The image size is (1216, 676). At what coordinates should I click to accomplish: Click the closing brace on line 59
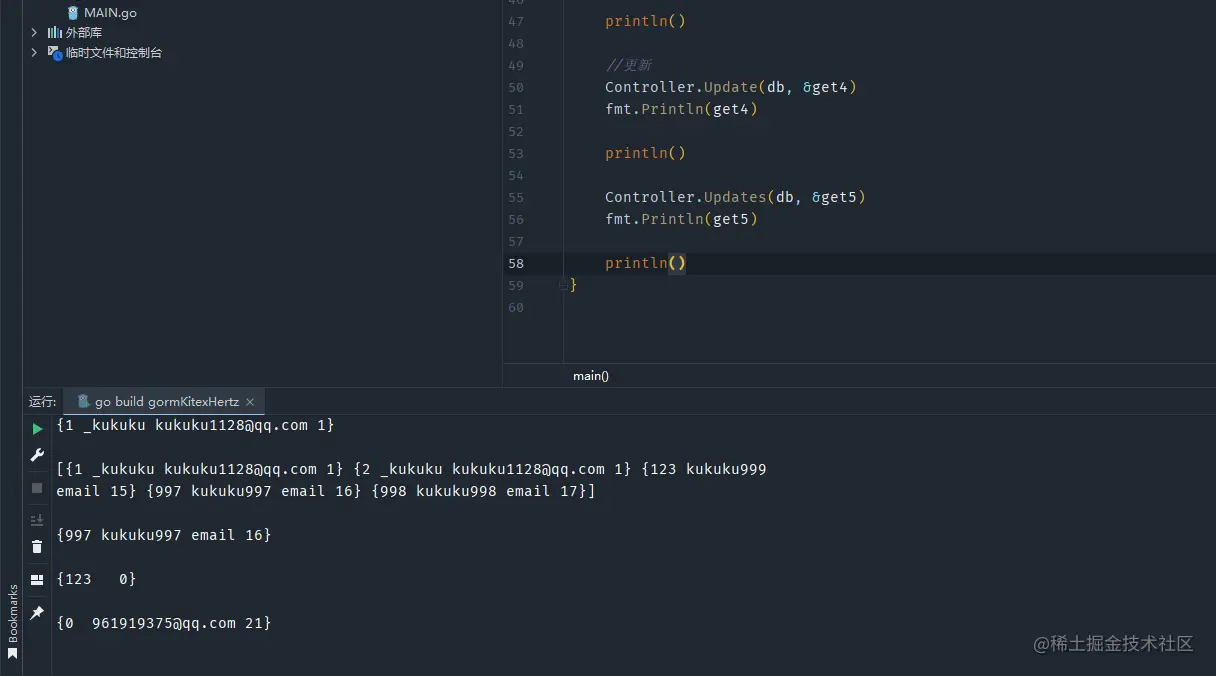pos(573,286)
